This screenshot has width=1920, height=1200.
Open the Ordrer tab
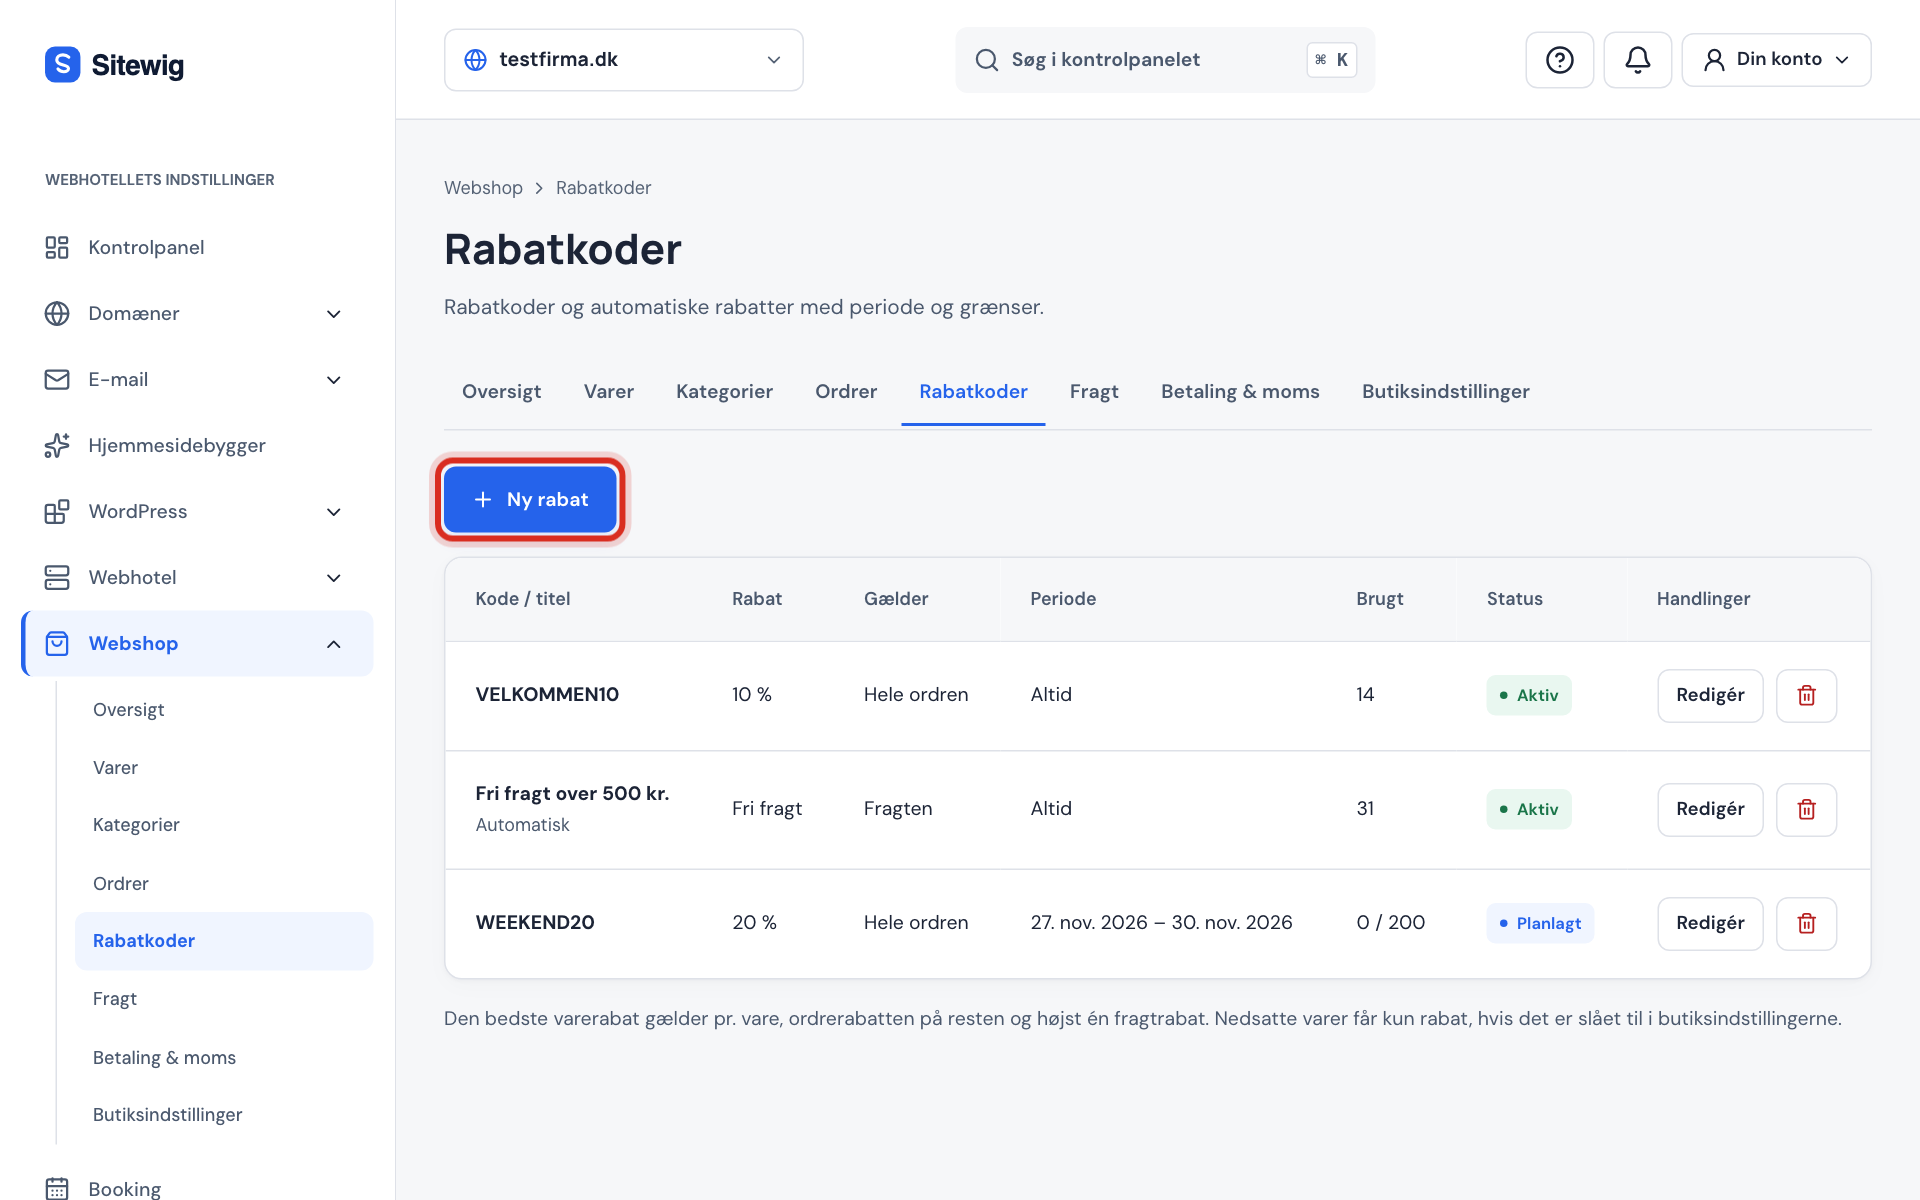tap(845, 392)
